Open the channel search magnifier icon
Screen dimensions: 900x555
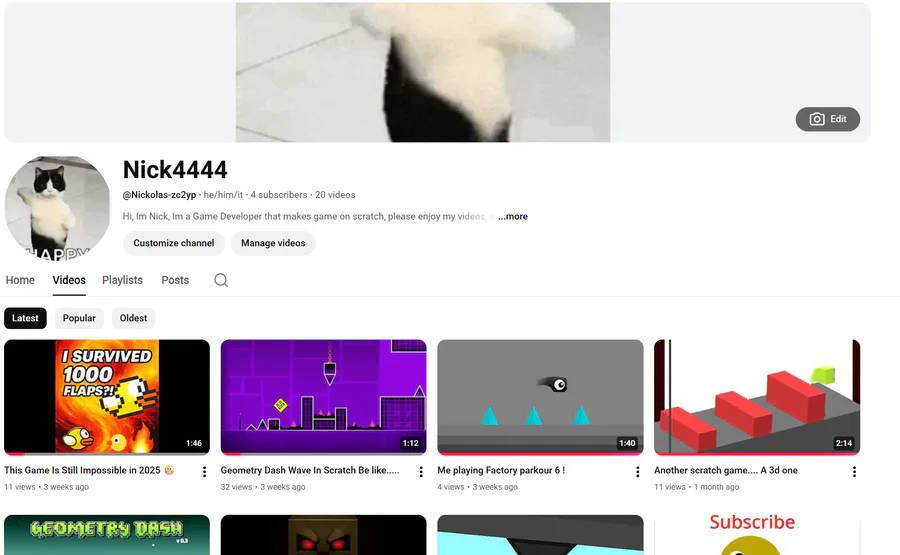(x=221, y=280)
